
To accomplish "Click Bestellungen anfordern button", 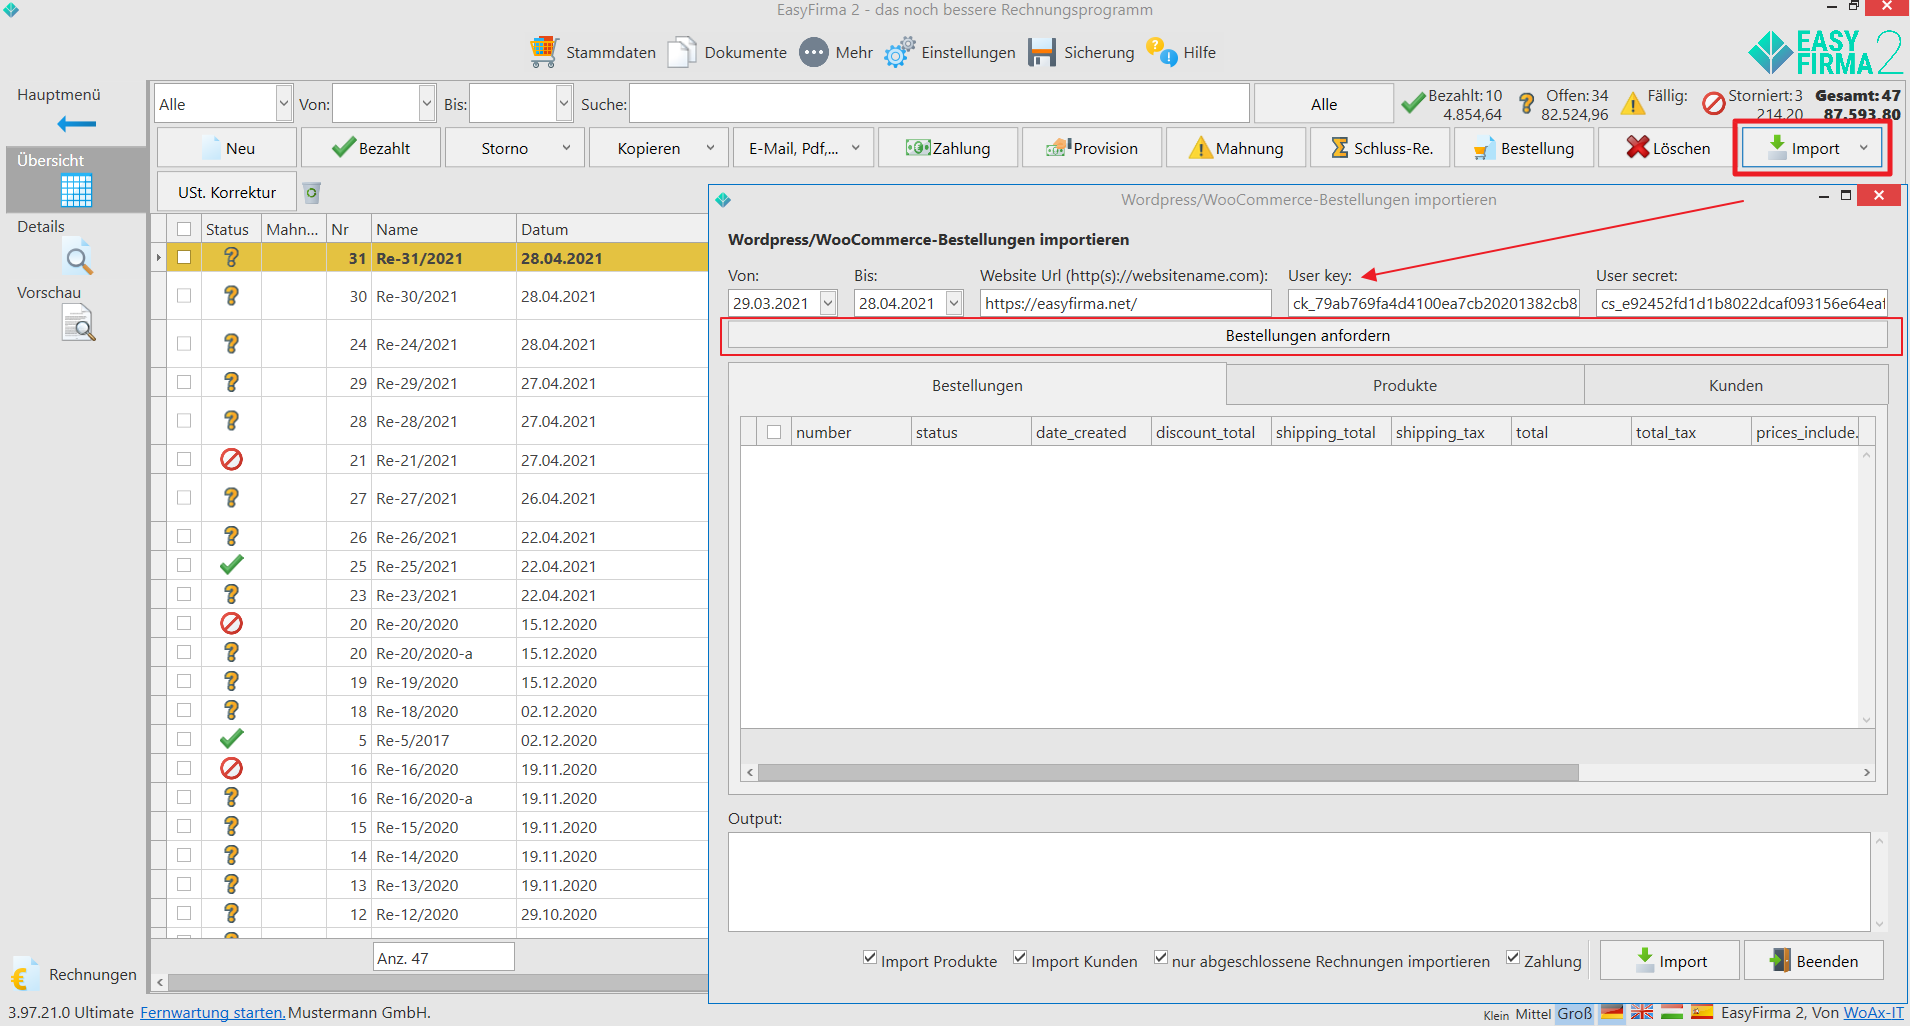I will click(1308, 335).
